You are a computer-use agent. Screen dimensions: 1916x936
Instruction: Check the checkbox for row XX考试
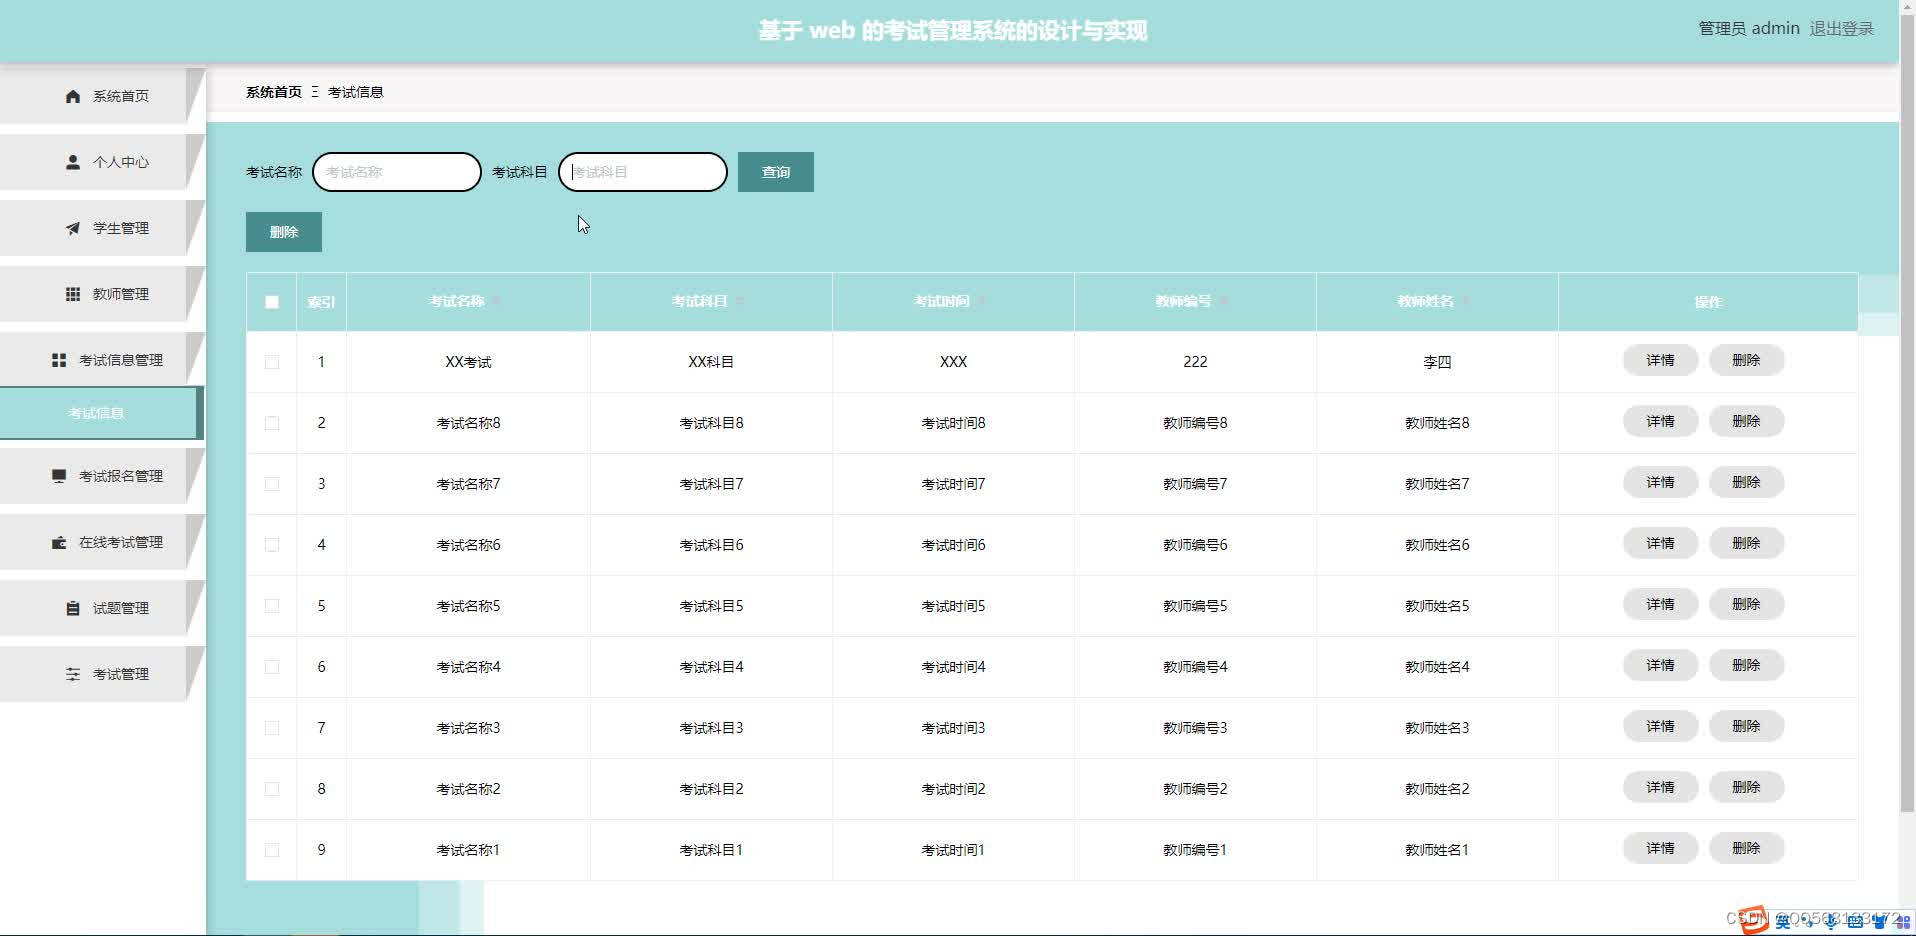pyautogui.click(x=271, y=362)
